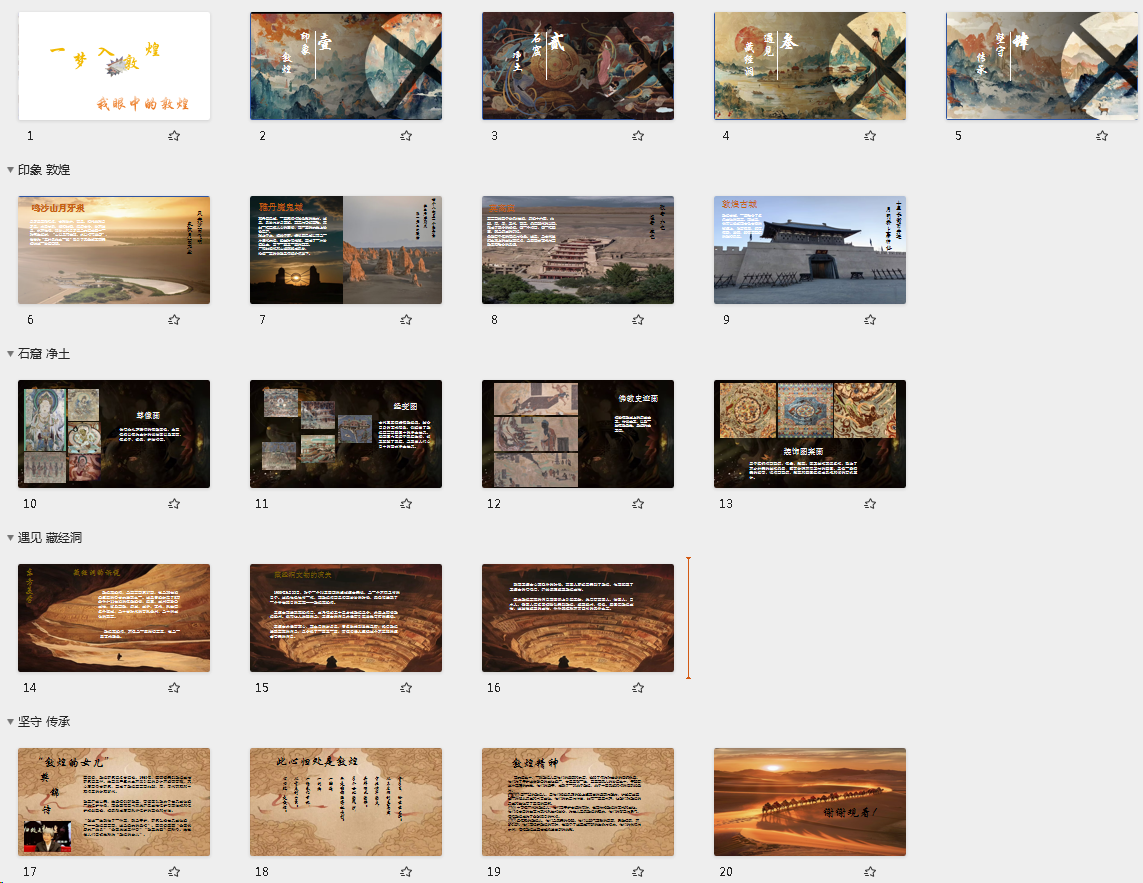Click the transition star icon under slide 16
Viewport: 1143px width, 883px height.
[638, 687]
